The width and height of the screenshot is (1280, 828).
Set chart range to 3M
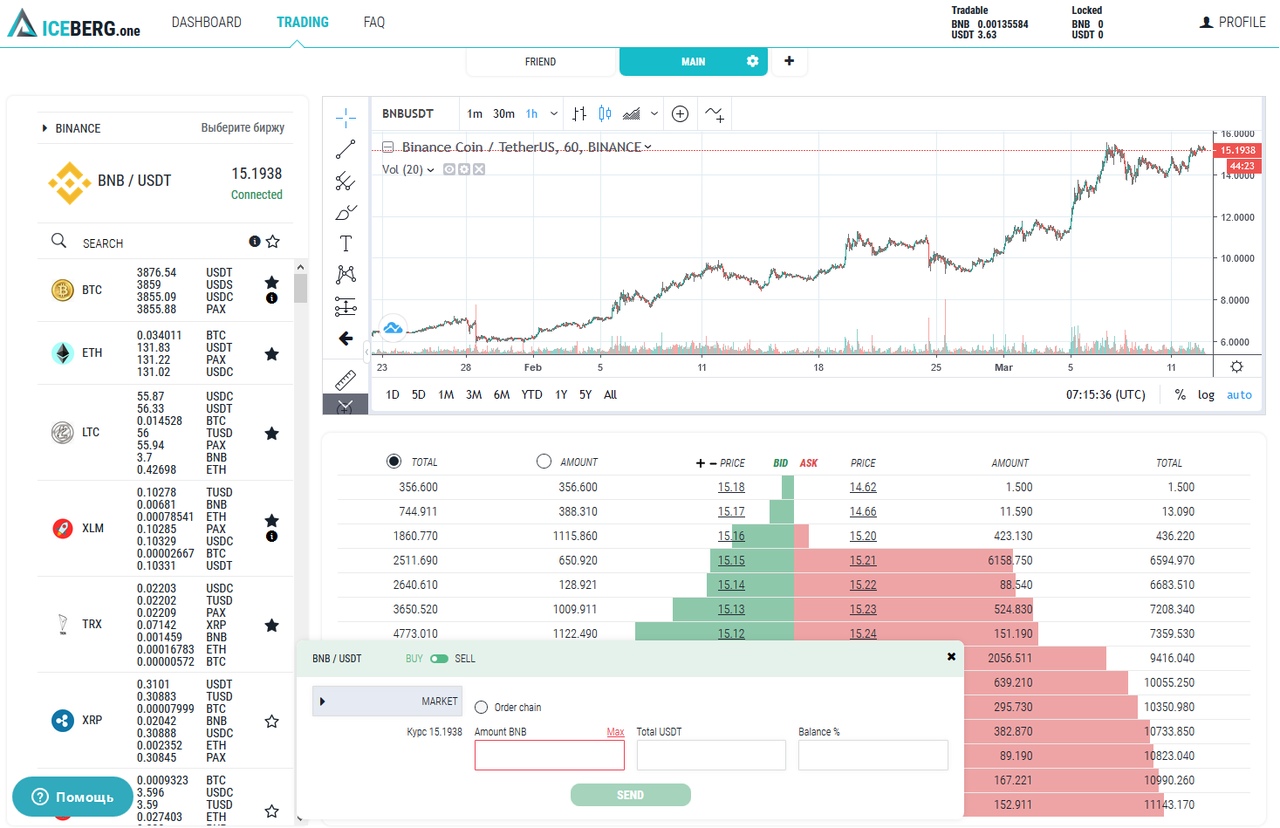coord(474,395)
